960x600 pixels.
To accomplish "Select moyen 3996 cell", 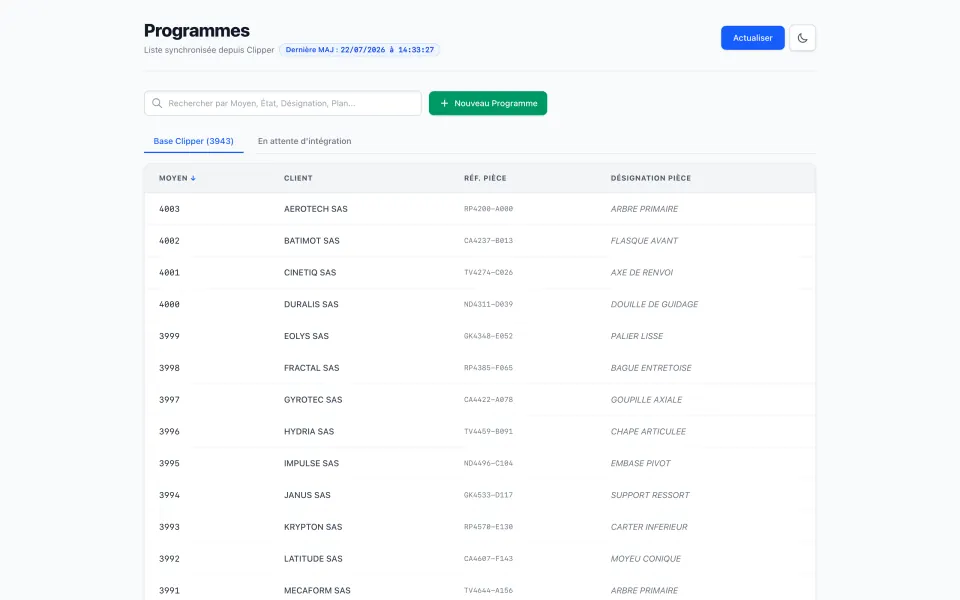I will coord(170,432).
